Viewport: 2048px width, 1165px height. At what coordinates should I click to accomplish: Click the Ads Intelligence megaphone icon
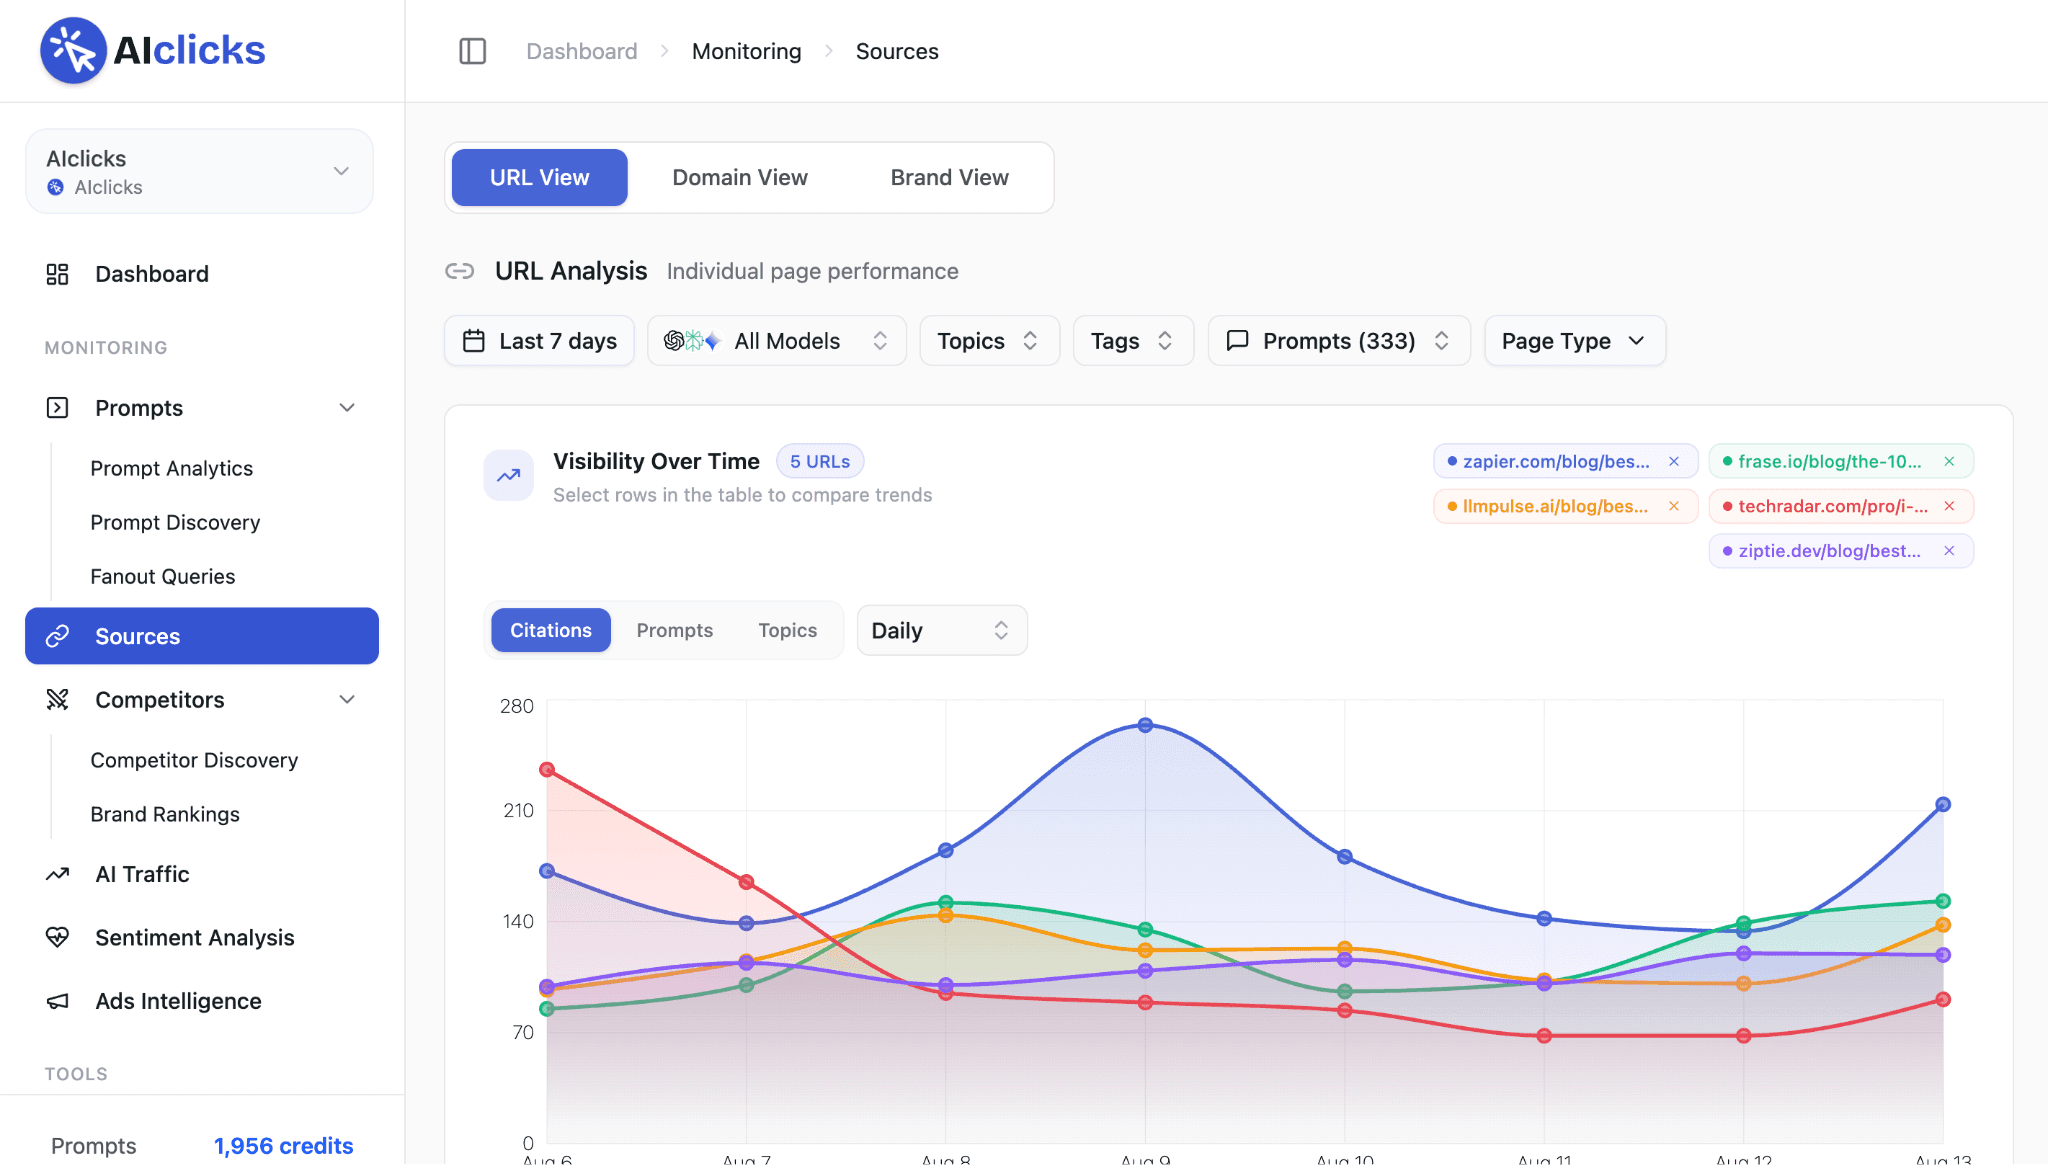pyautogui.click(x=57, y=1001)
